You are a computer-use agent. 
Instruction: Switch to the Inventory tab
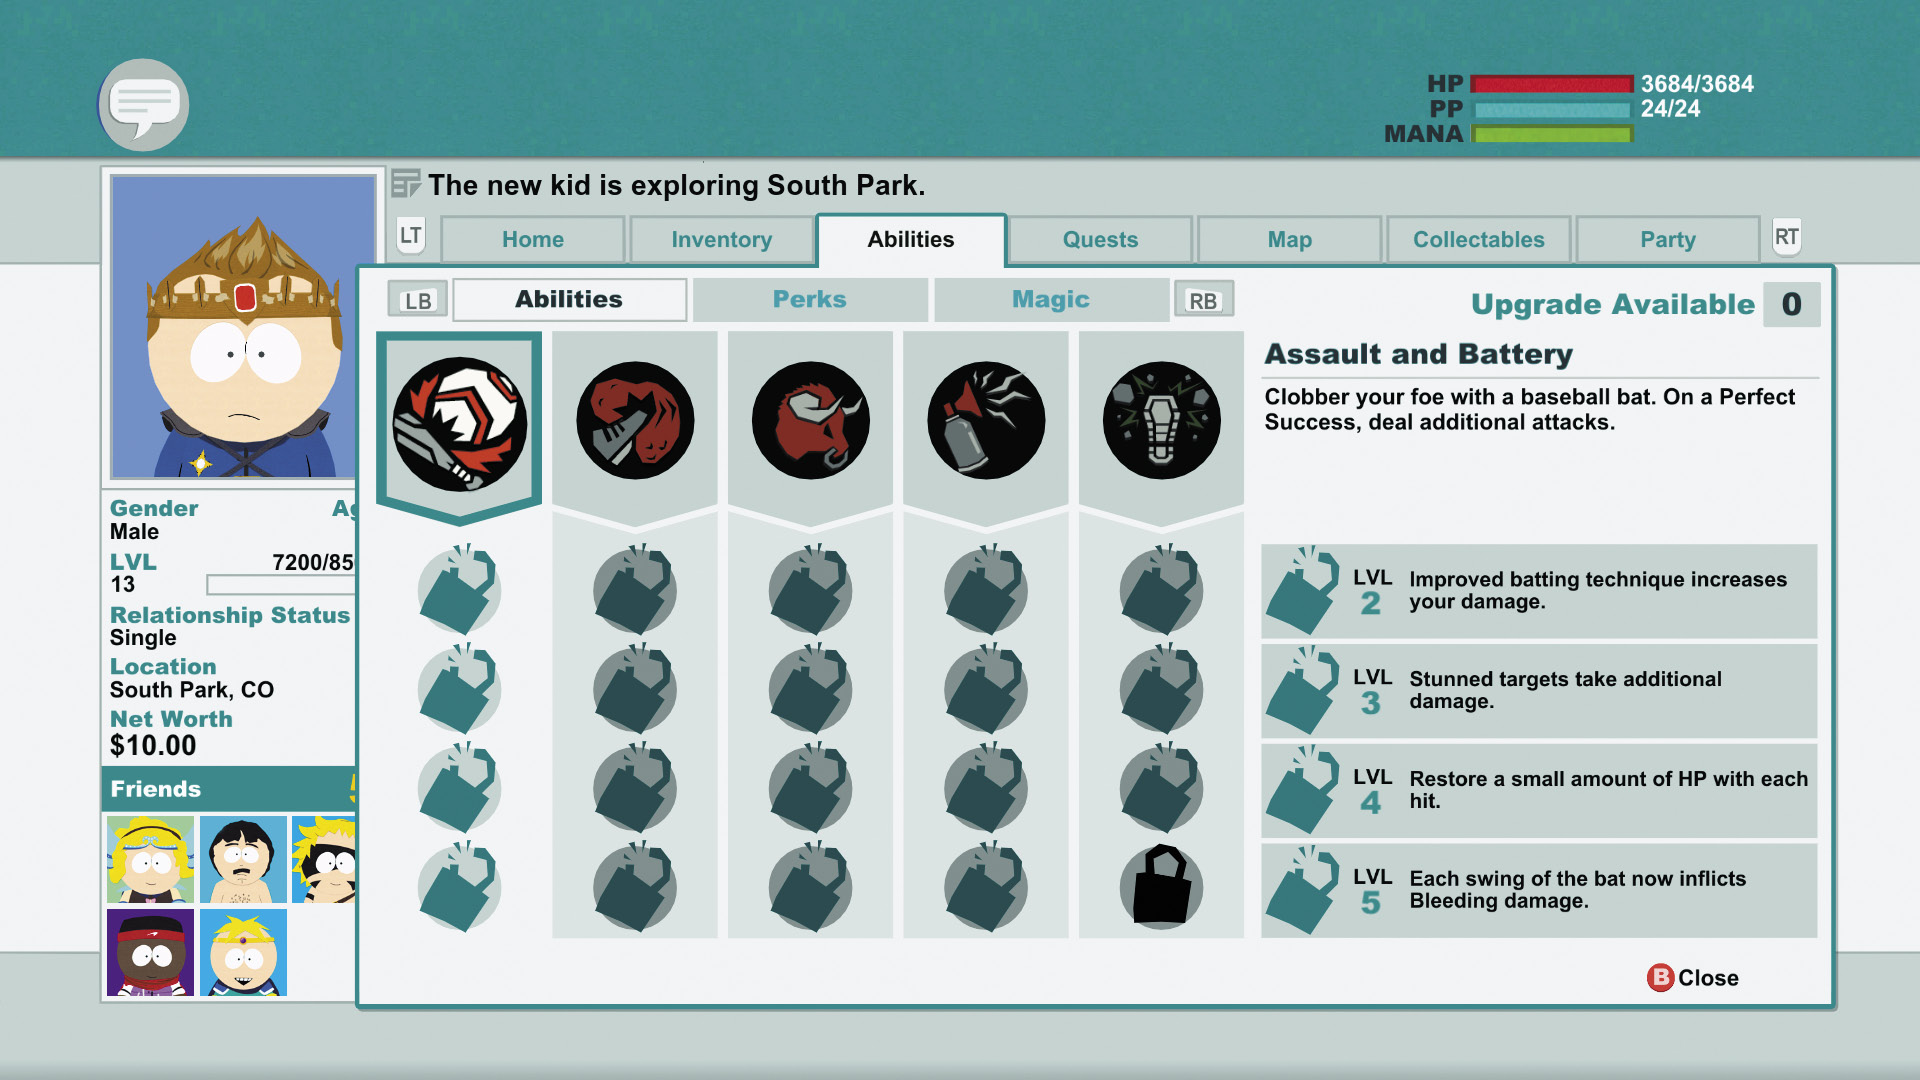tap(722, 240)
